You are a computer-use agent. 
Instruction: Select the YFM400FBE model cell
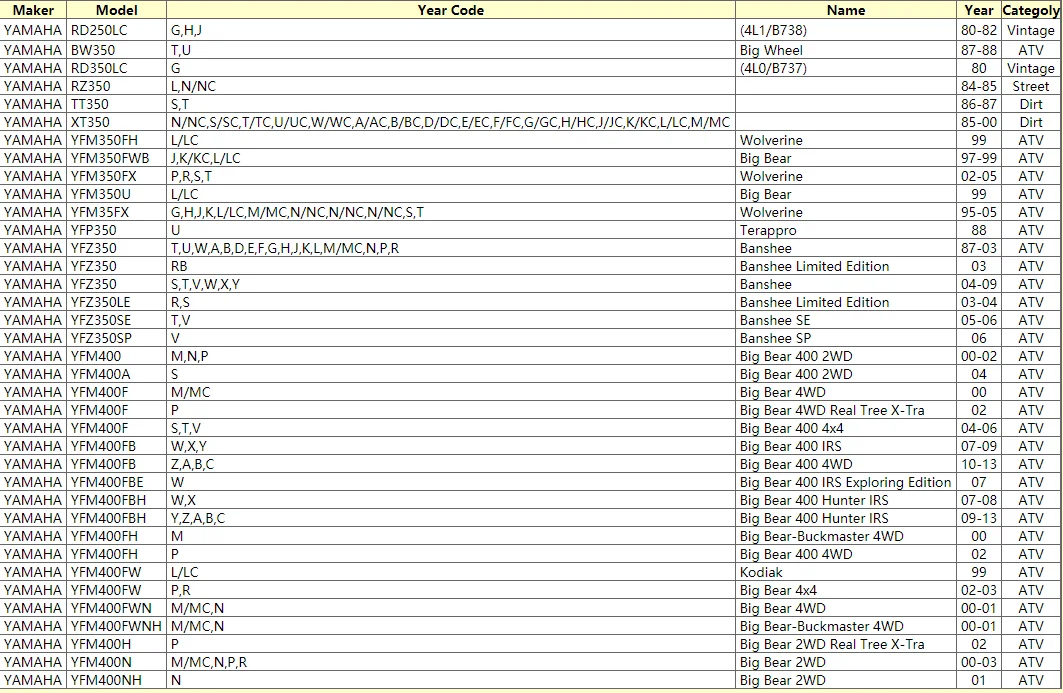117,482
